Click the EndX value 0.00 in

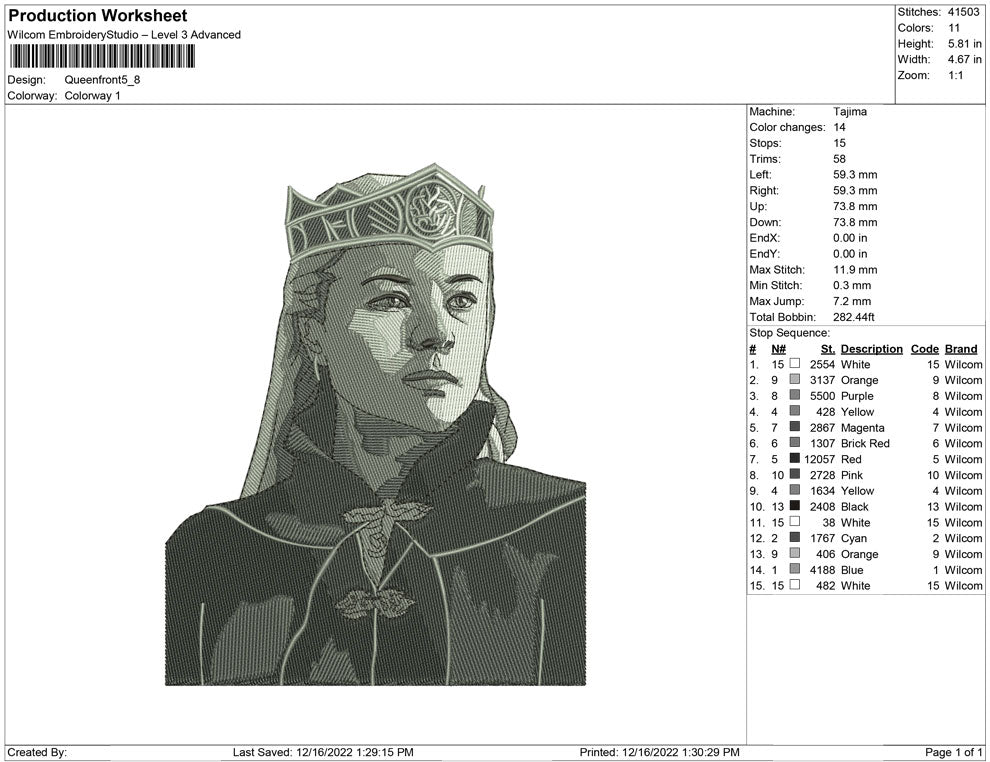click(850, 238)
